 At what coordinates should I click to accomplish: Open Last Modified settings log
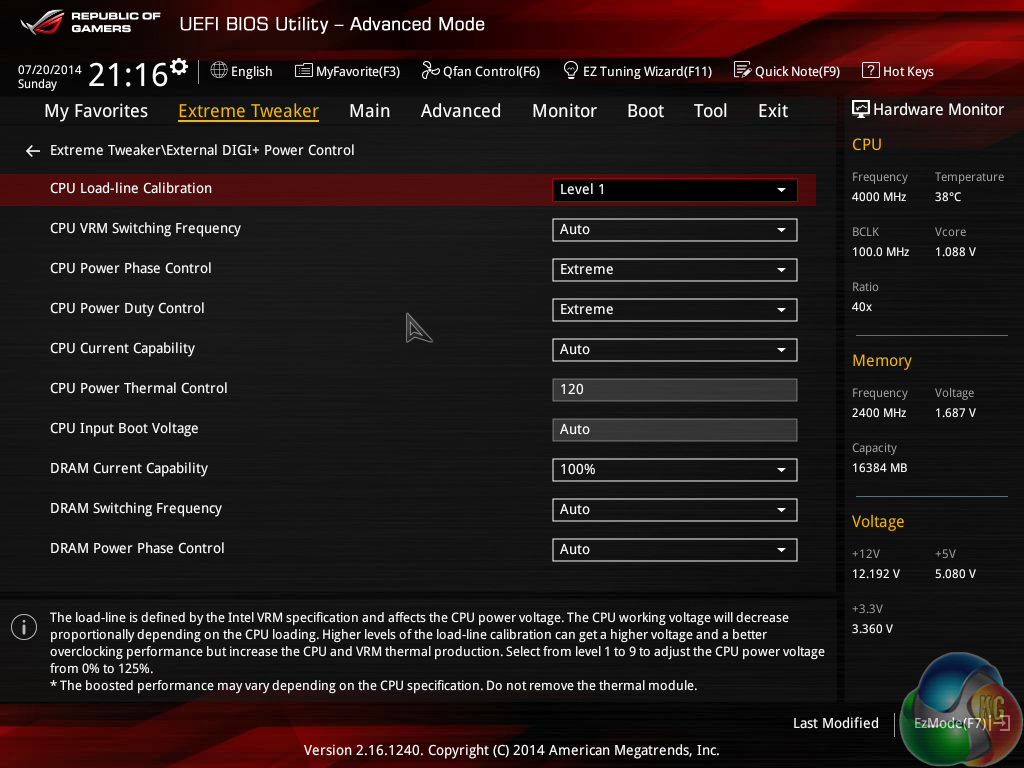click(835, 723)
